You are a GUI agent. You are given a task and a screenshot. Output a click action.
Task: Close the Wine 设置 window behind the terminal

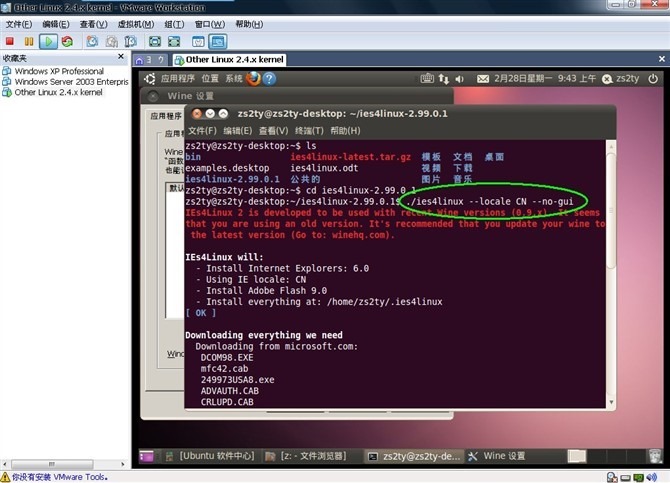pyautogui.click(x=153, y=96)
